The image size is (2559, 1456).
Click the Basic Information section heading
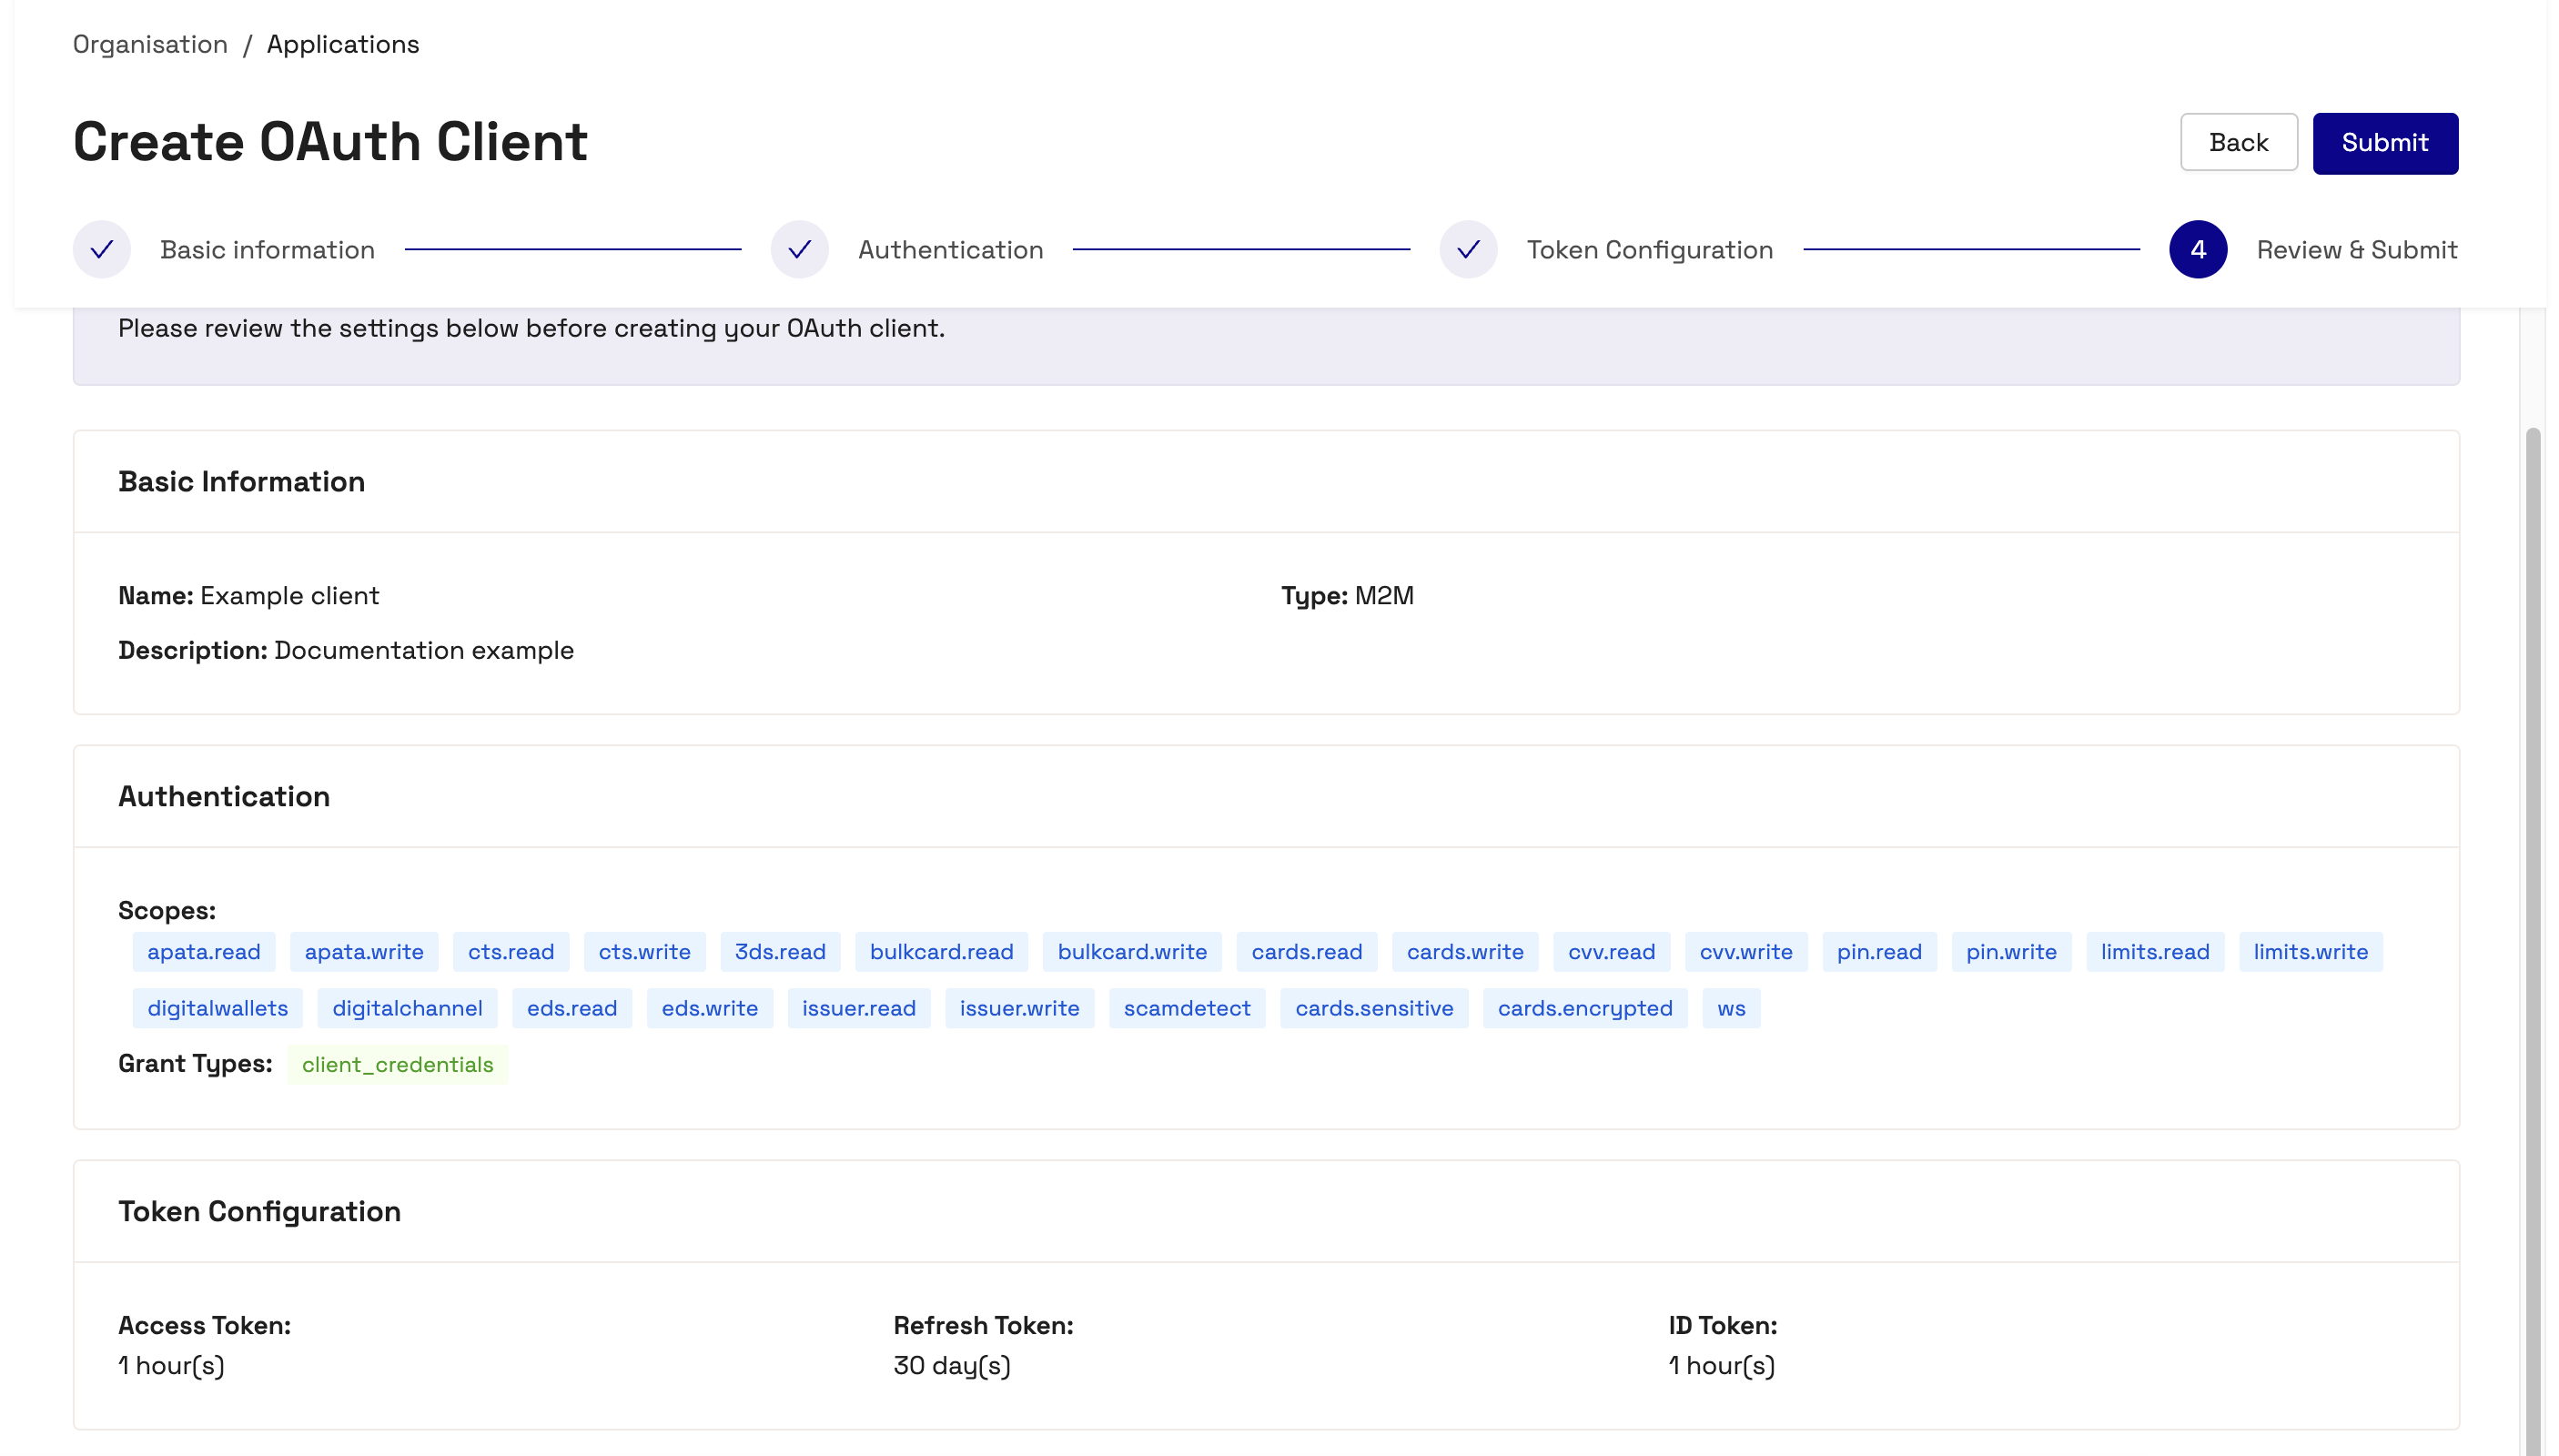(241, 481)
